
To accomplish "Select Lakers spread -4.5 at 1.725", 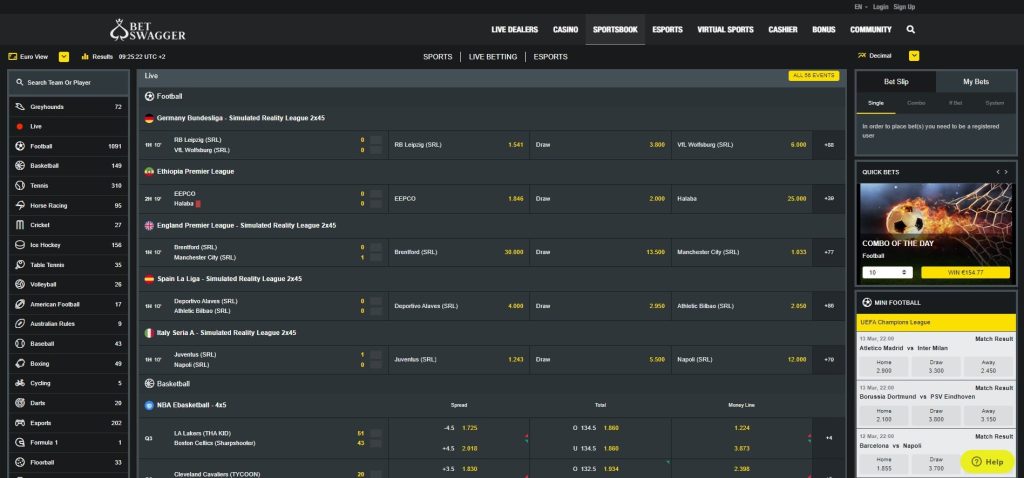I will [x=459, y=428].
